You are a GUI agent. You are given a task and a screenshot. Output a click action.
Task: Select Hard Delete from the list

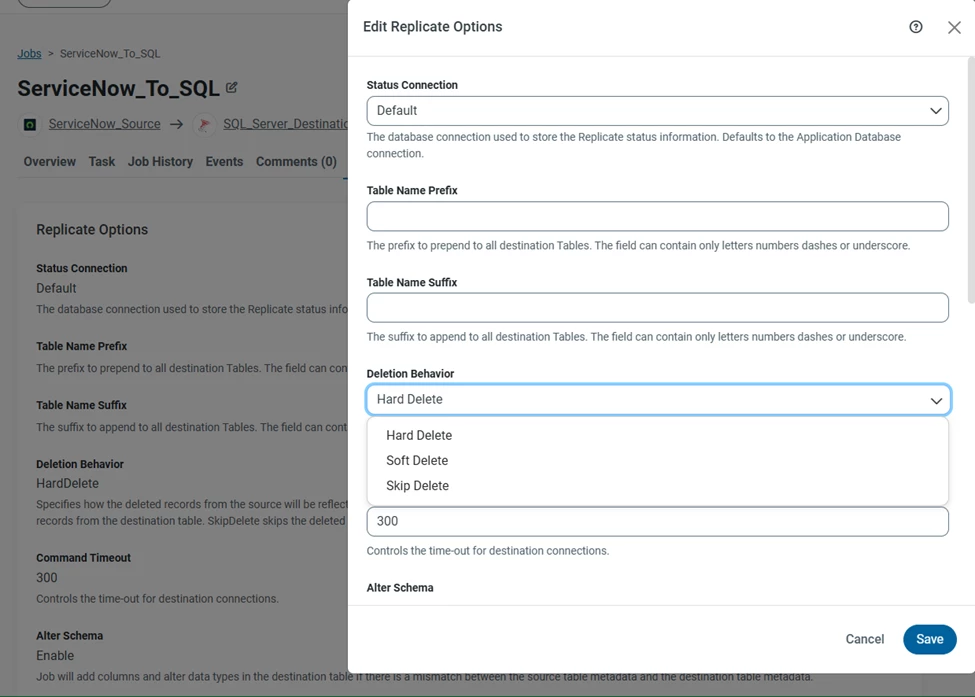418,435
